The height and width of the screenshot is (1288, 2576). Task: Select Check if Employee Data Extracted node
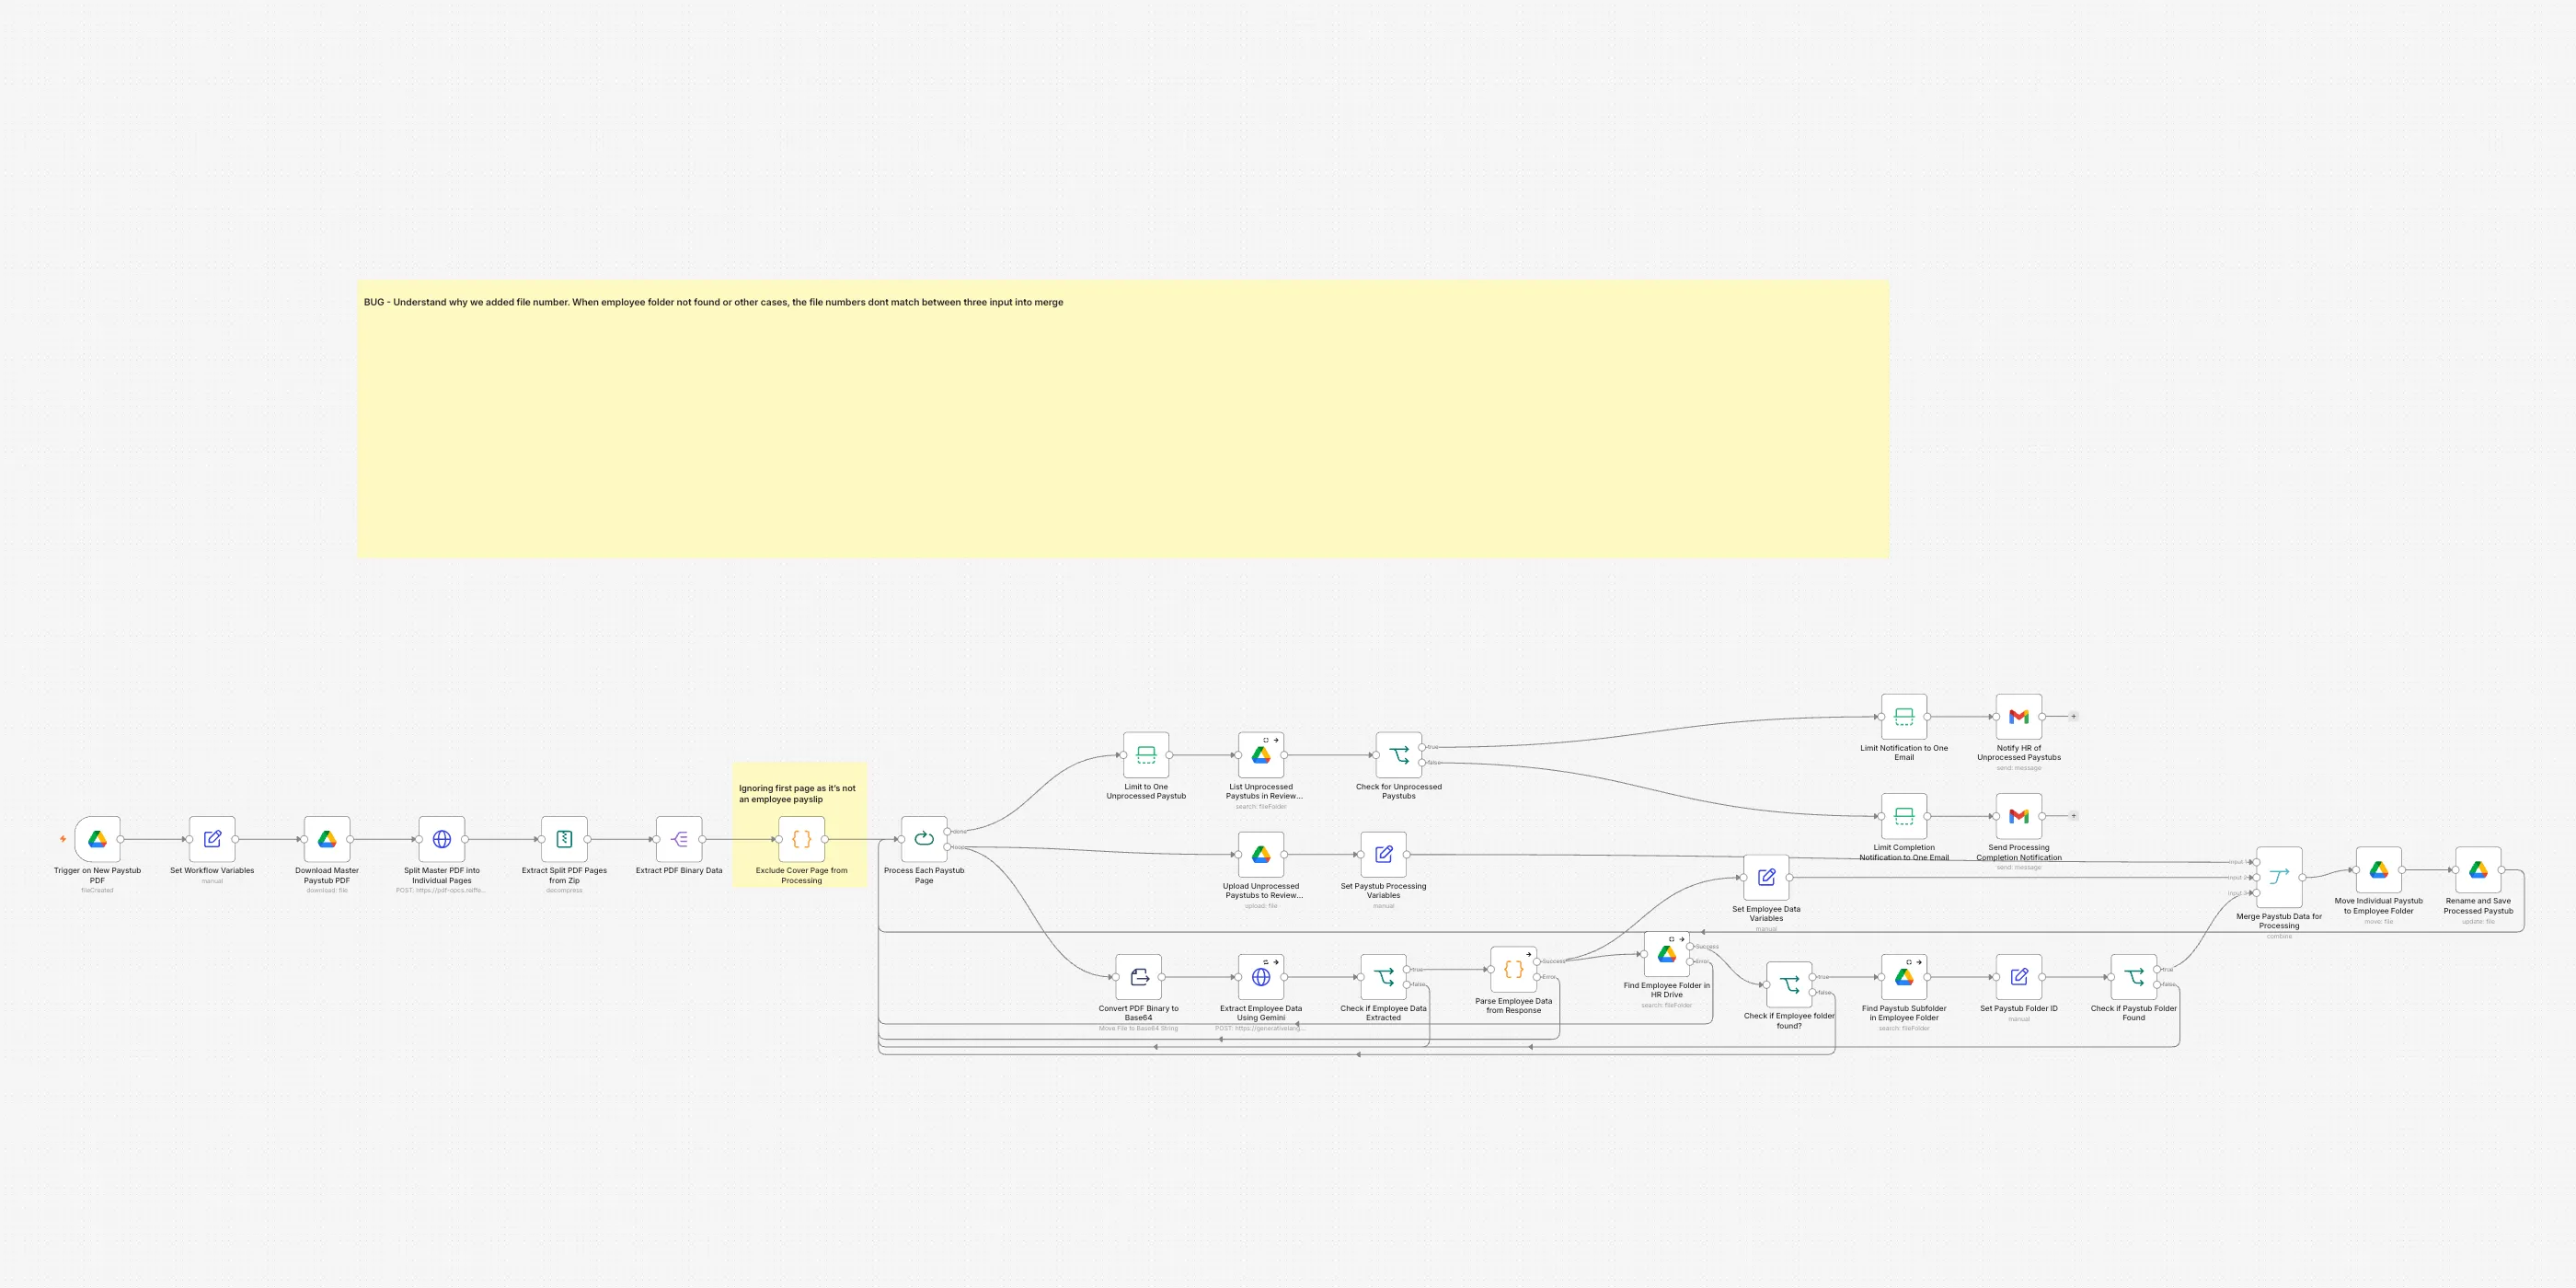tap(1384, 977)
